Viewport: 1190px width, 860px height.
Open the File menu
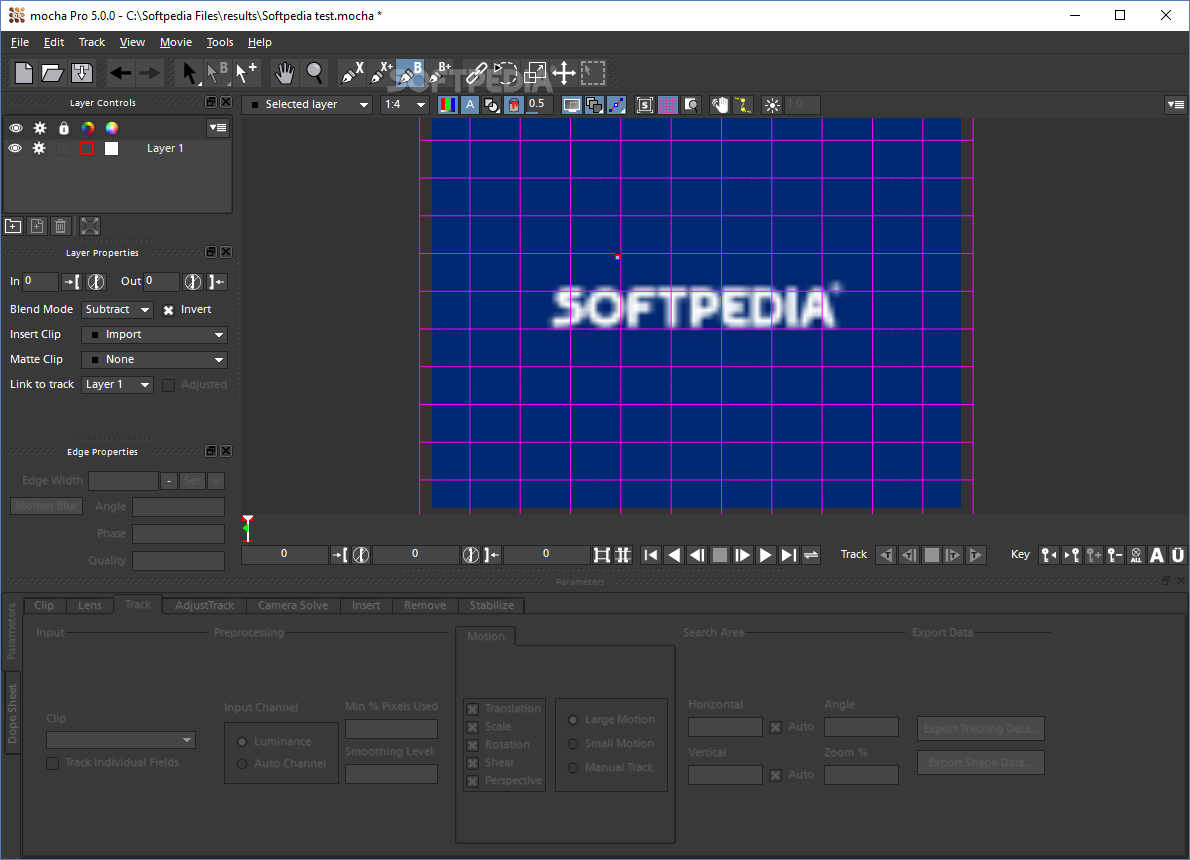20,43
